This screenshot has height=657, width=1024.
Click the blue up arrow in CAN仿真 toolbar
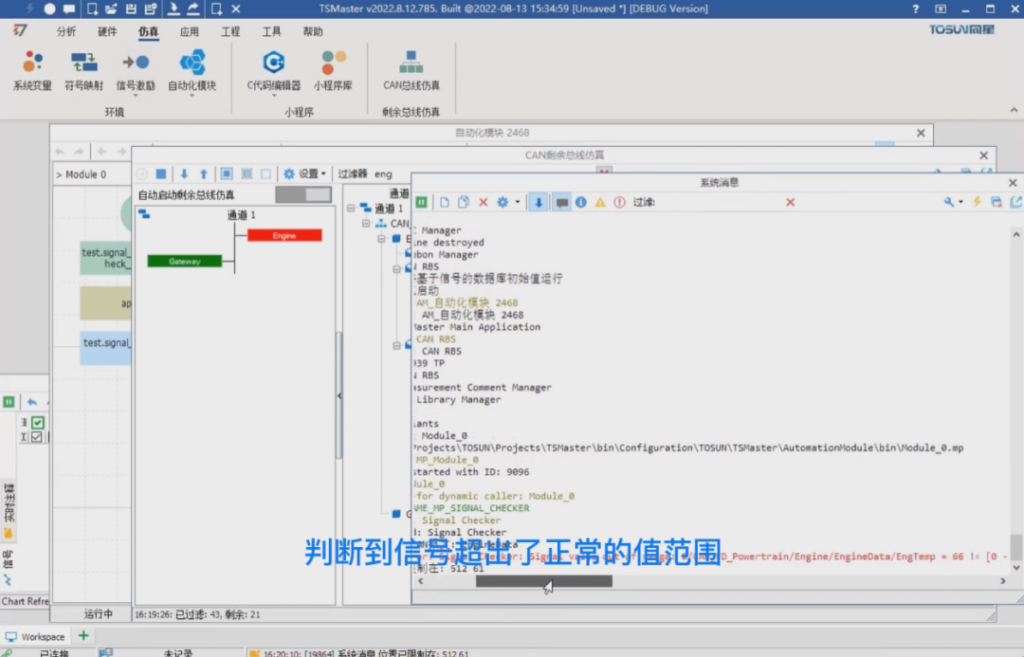point(204,174)
